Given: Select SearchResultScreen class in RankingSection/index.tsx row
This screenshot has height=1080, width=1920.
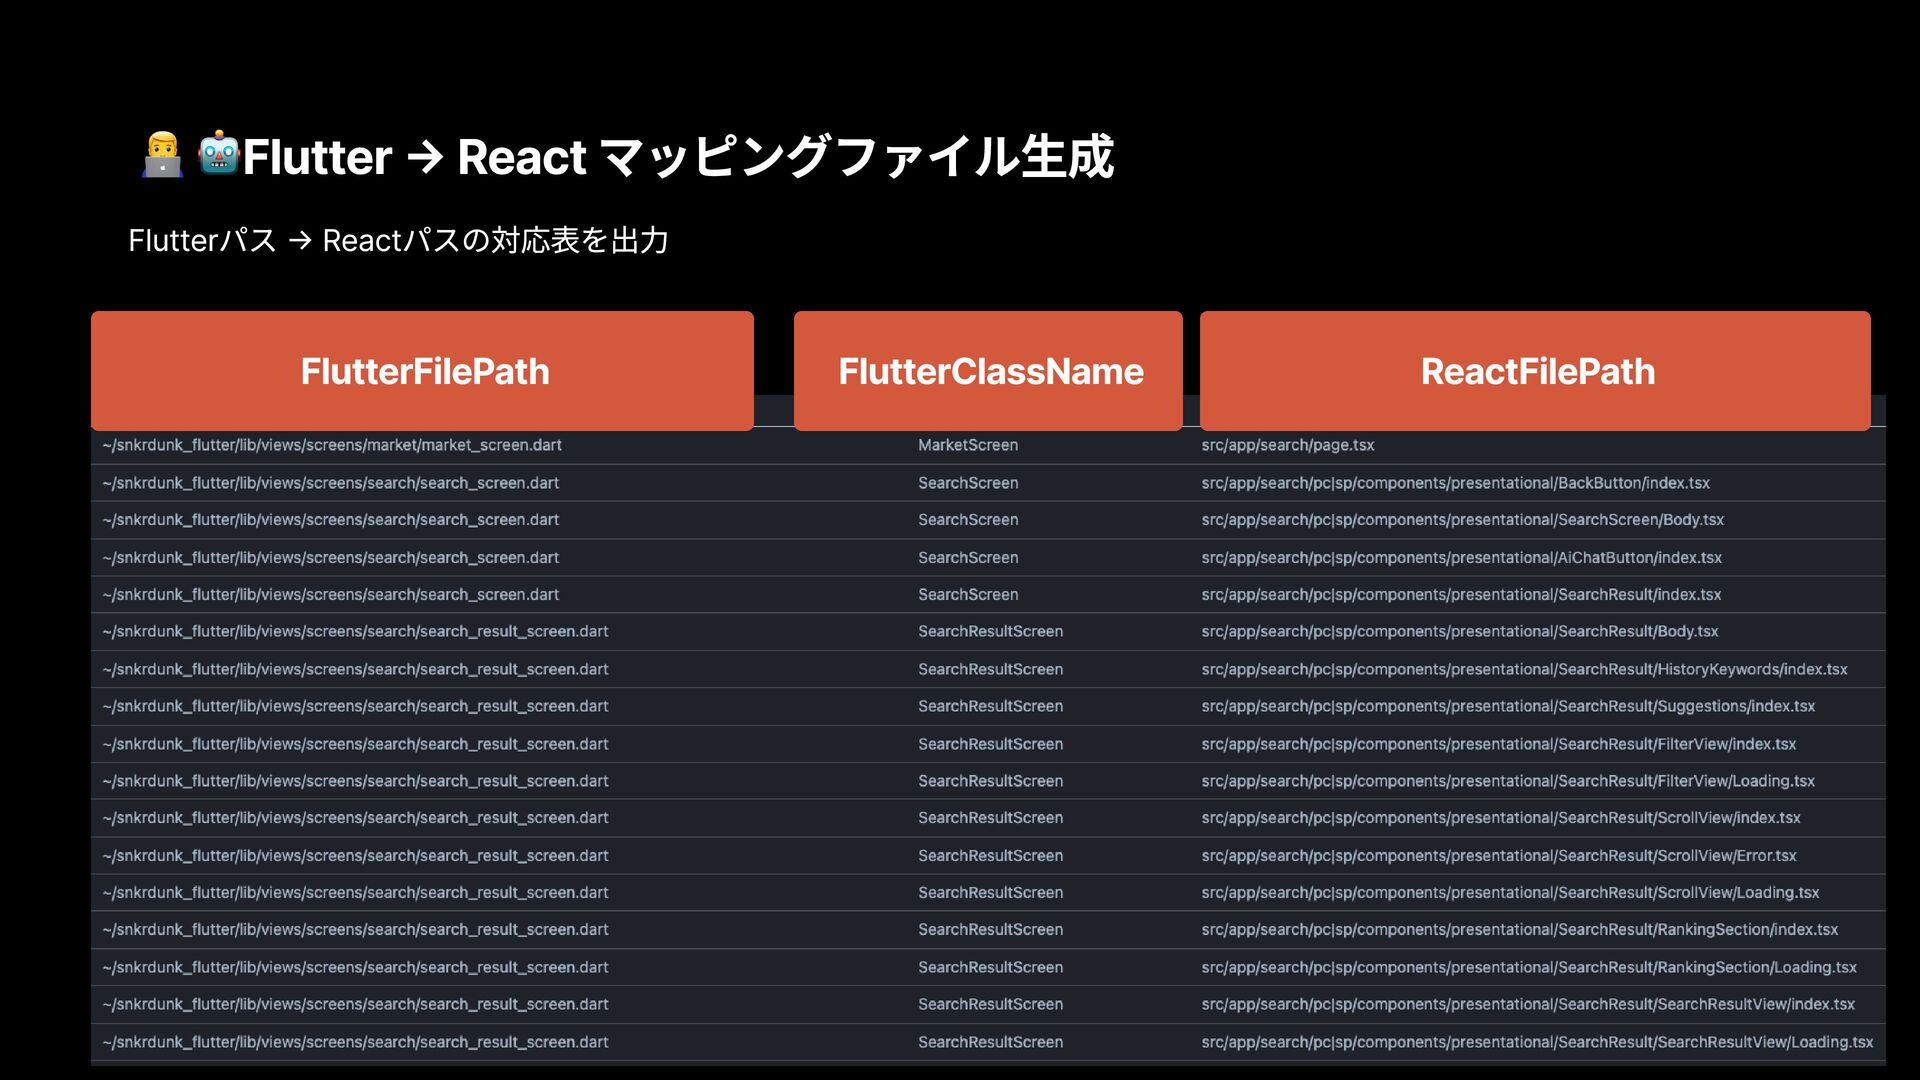Looking at the screenshot, I should point(991,930).
